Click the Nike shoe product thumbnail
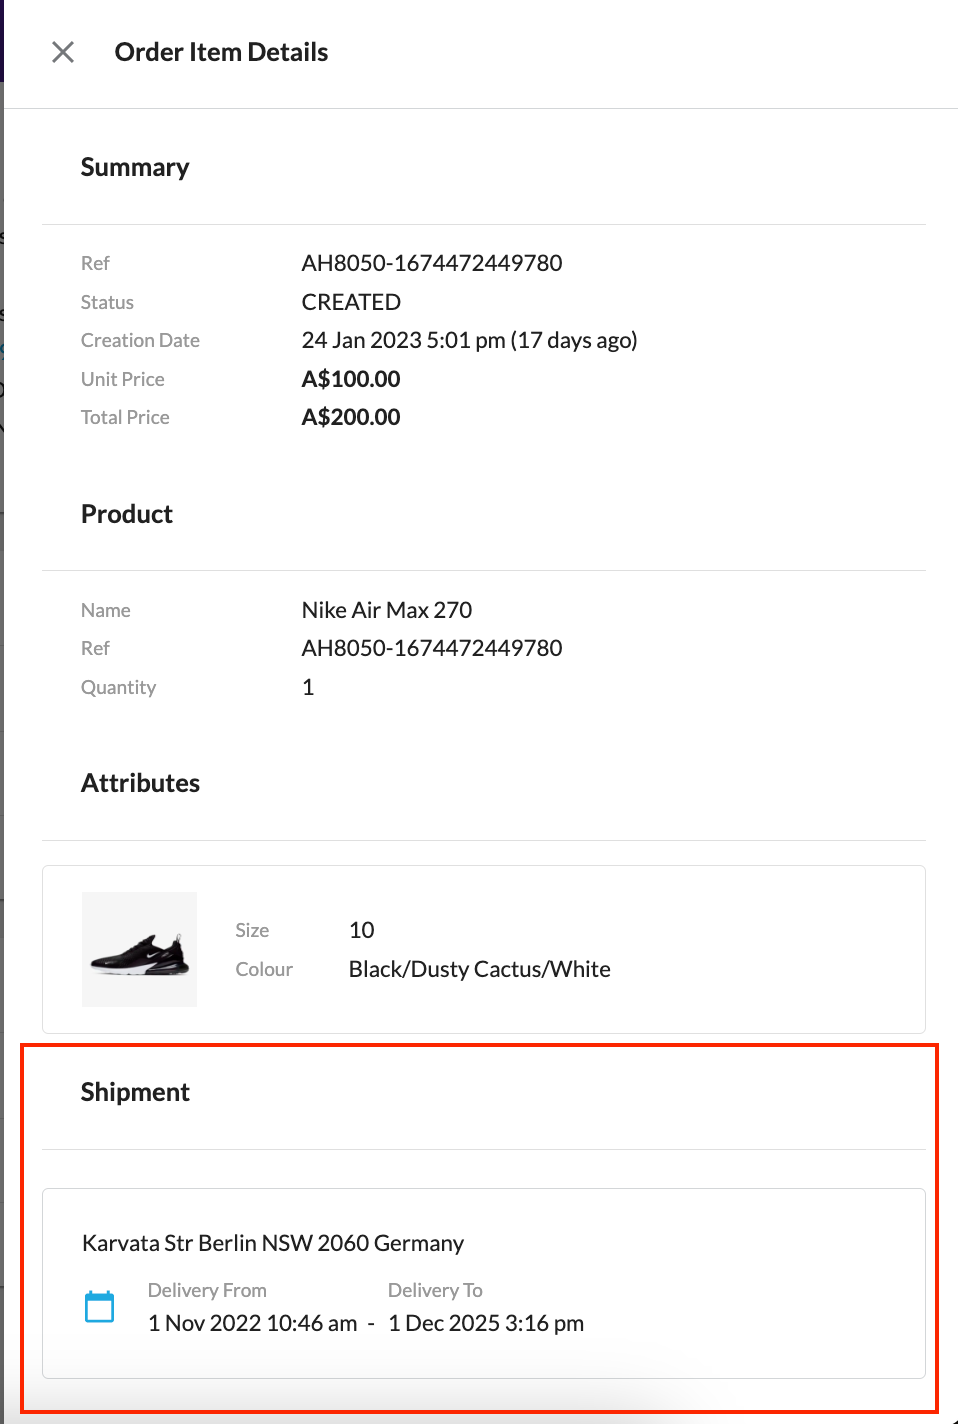 pos(139,949)
